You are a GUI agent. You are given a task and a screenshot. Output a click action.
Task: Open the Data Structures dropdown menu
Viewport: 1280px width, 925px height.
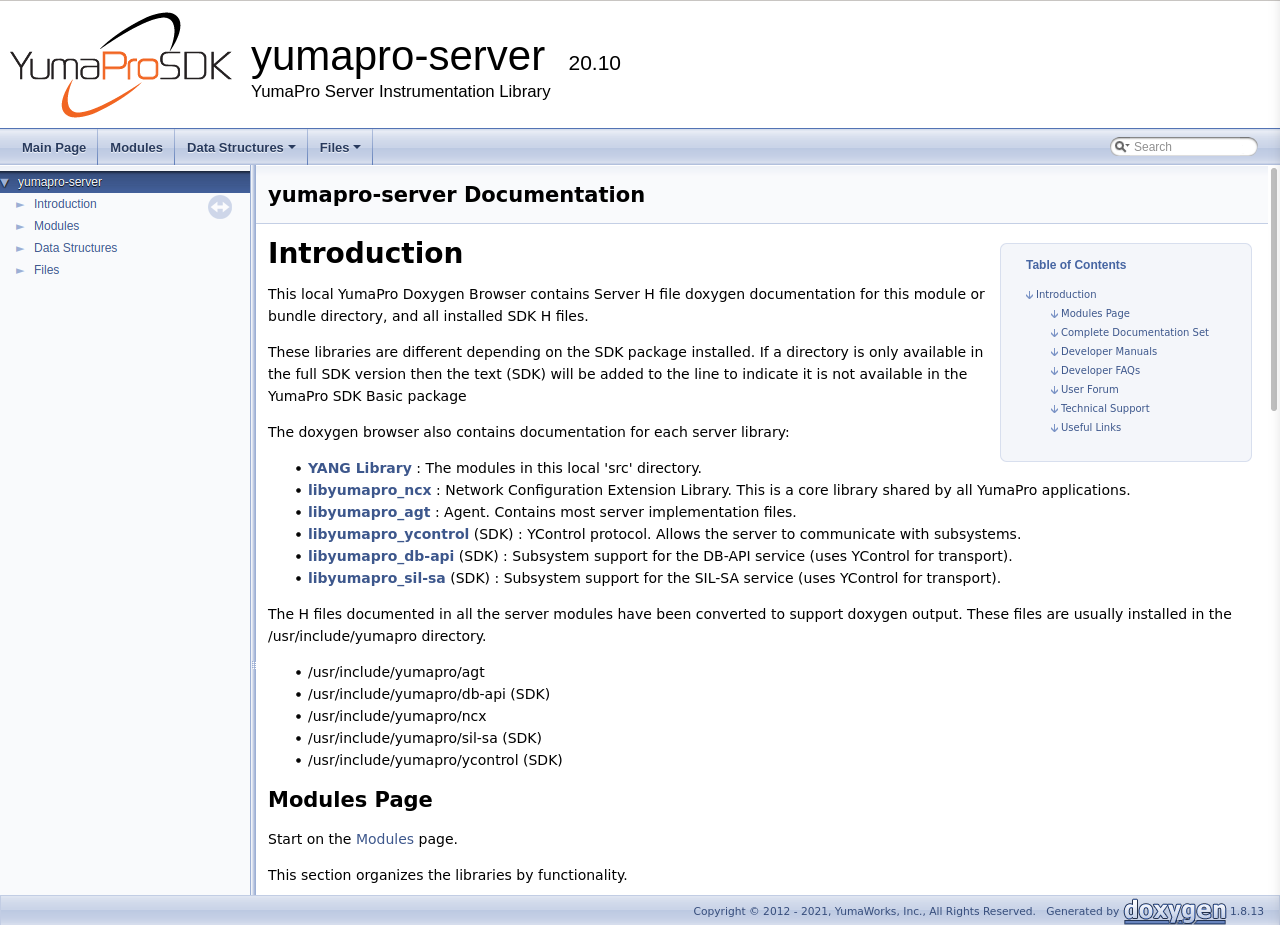click(240, 148)
